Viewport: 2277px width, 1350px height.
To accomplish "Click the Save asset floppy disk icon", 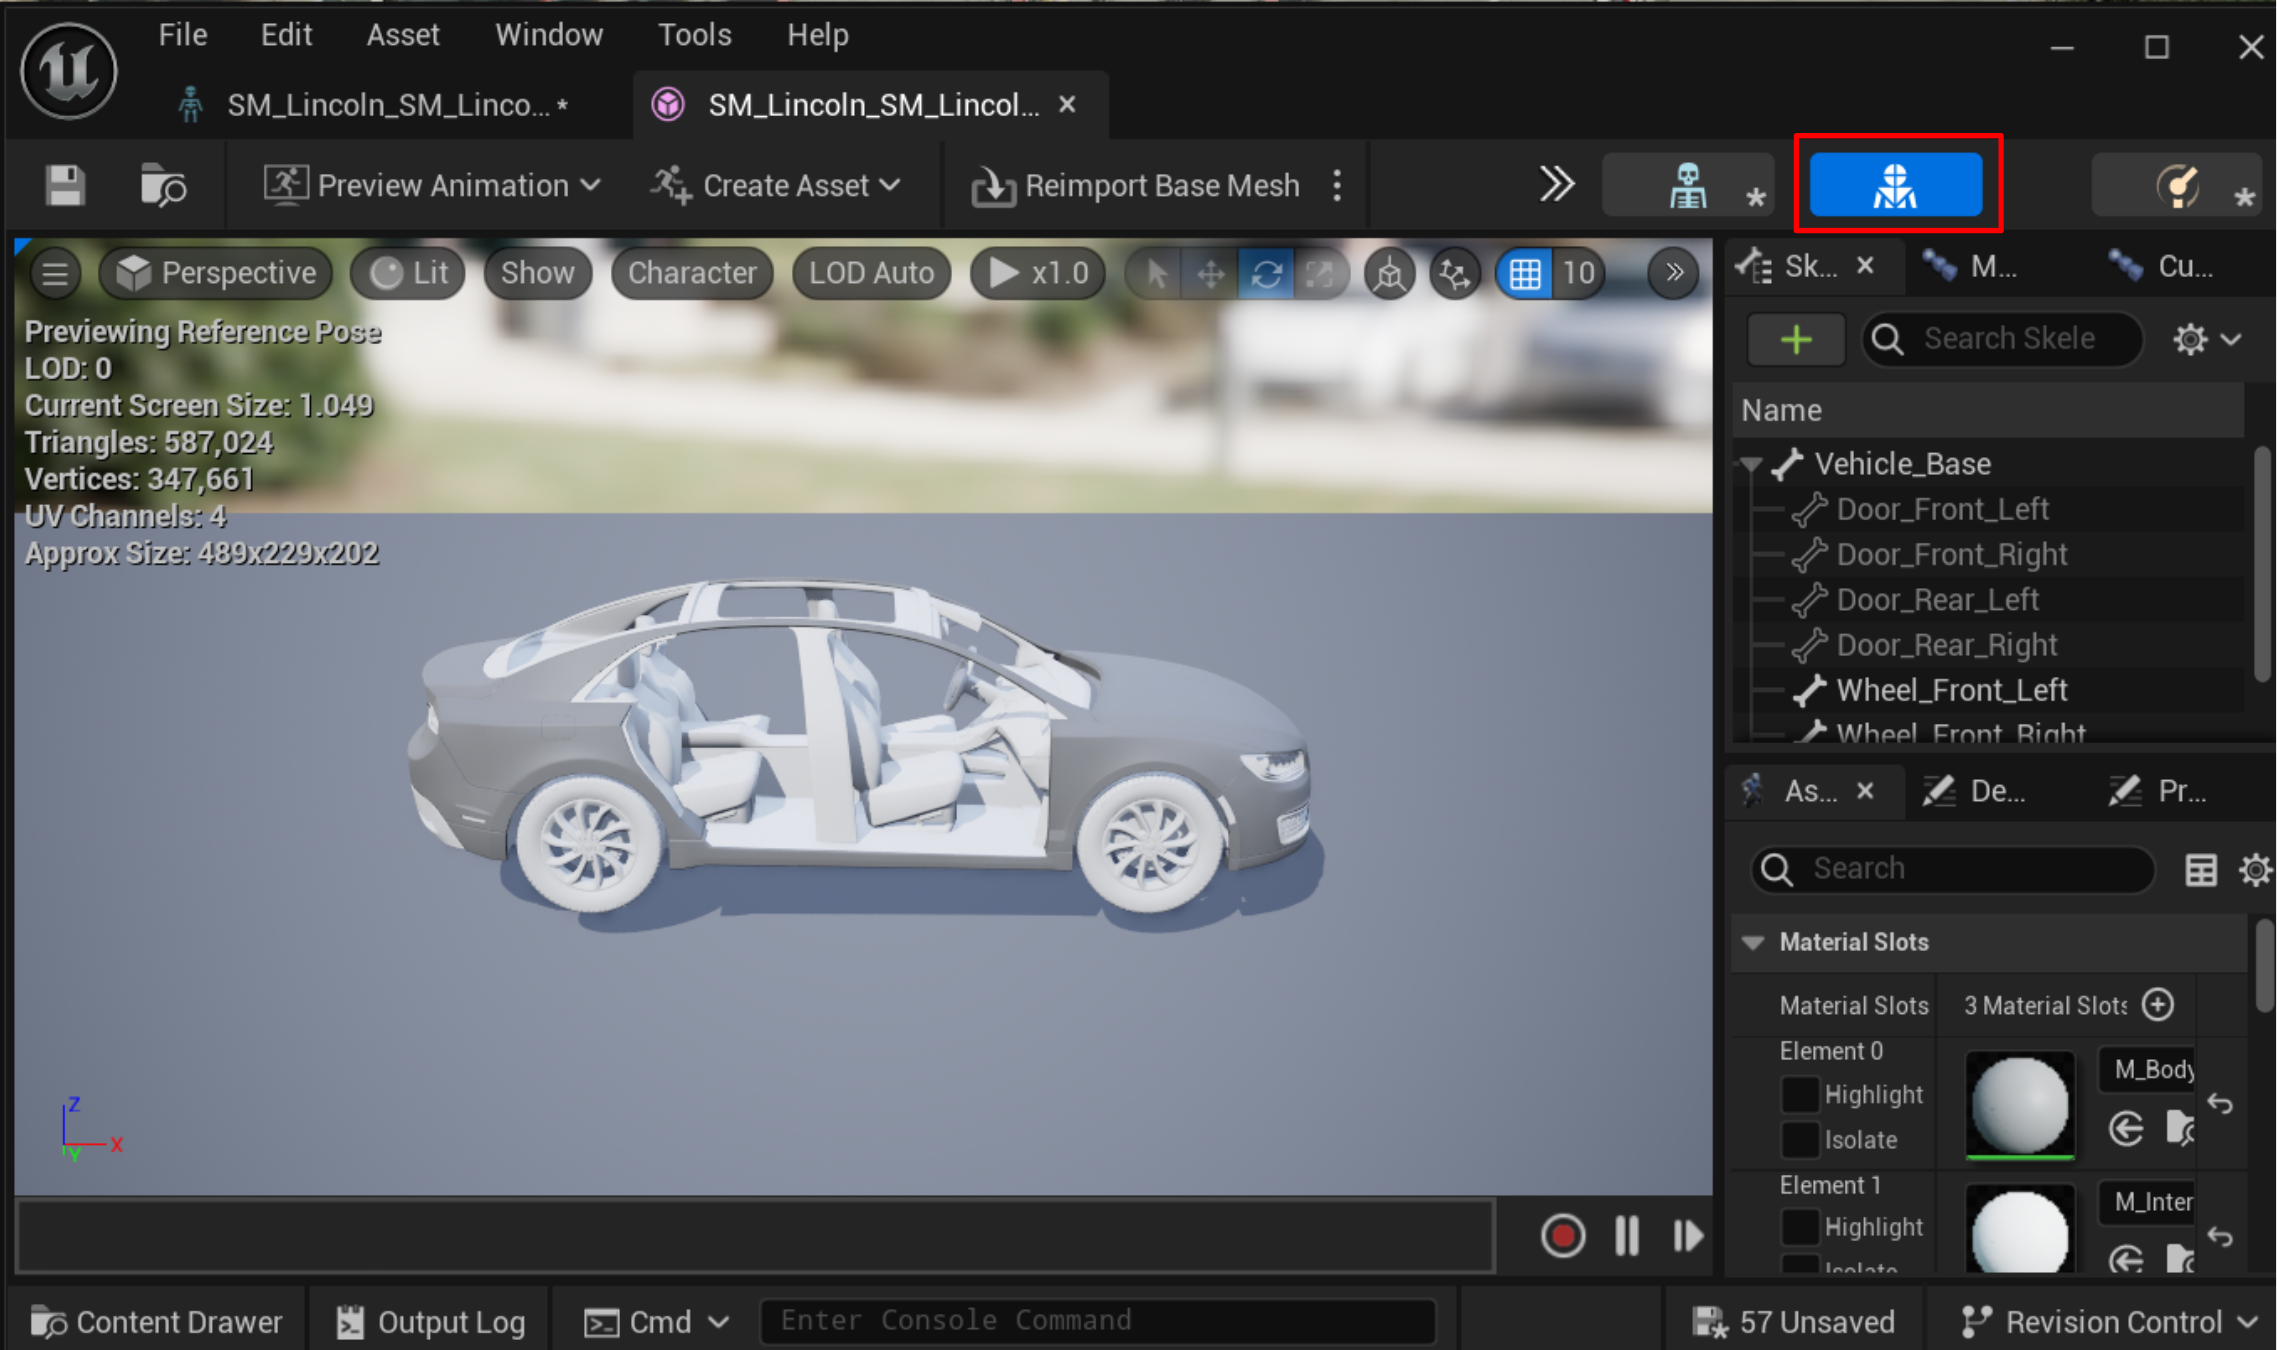I will (65, 186).
